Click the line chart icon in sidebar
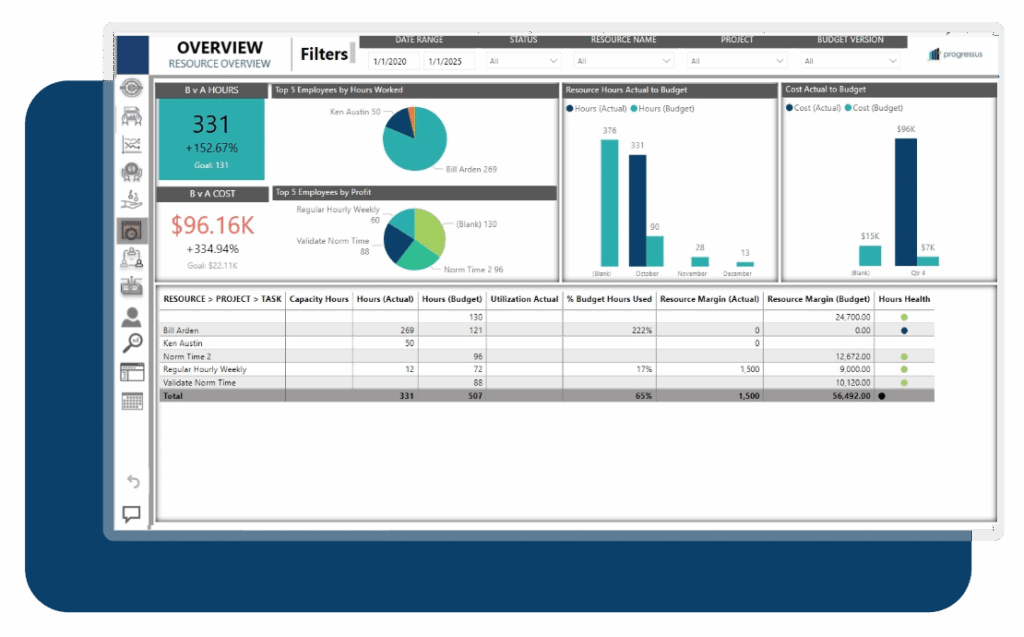1024x637 pixels. click(131, 145)
